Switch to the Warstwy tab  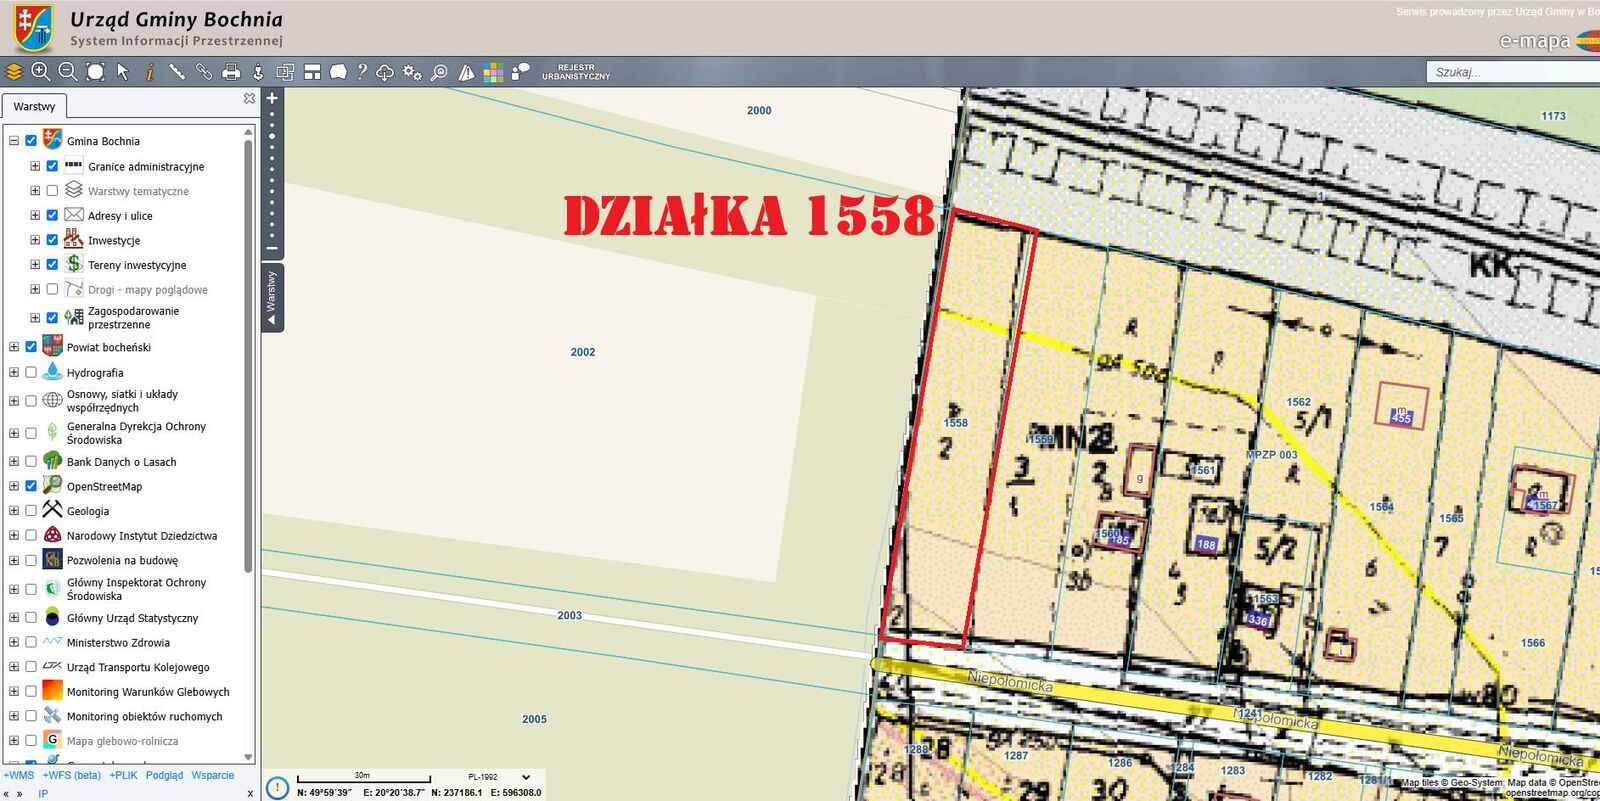pyautogui.click(x=34, y=106)
